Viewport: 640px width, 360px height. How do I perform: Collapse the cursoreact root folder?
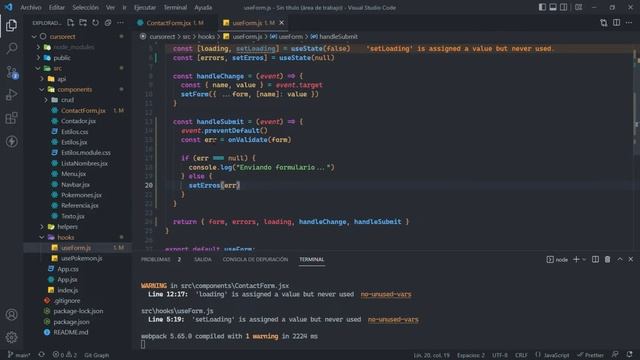click(x=34, y=37)
